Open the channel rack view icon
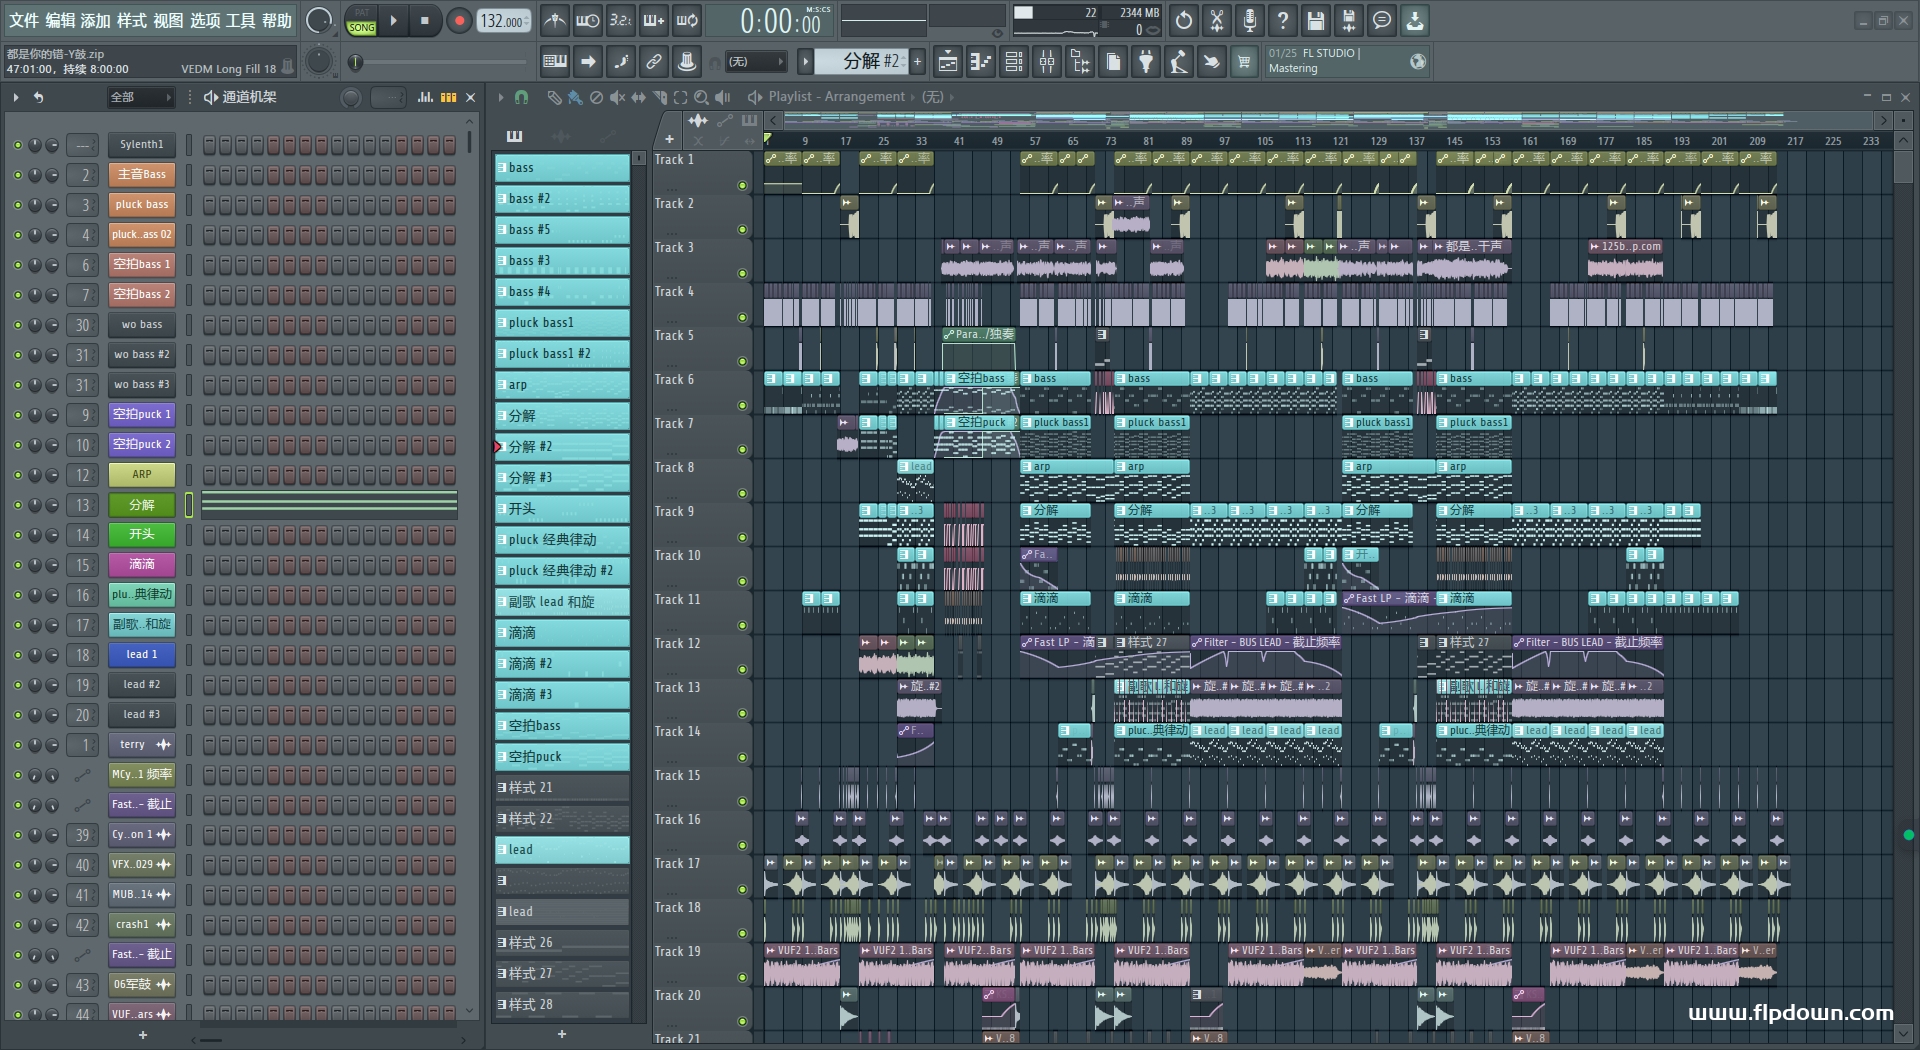This screenshot has width=1920, height=1050. pos(1014,62)
